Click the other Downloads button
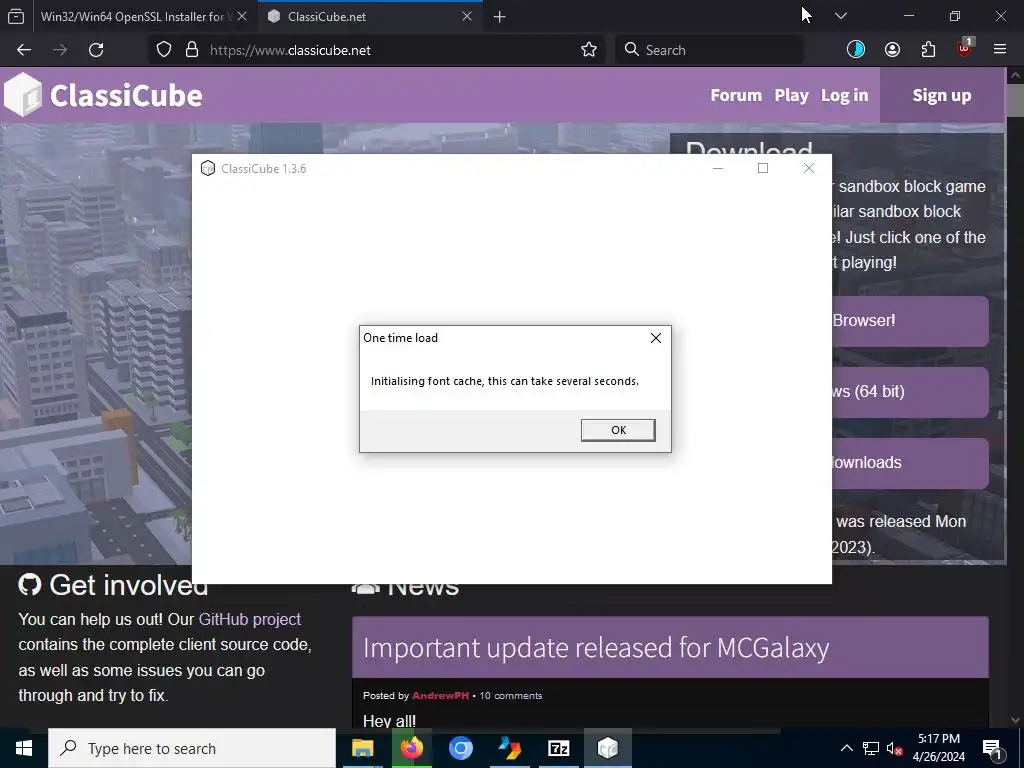This screenshot has height=768, width=1024. [910, 463]
